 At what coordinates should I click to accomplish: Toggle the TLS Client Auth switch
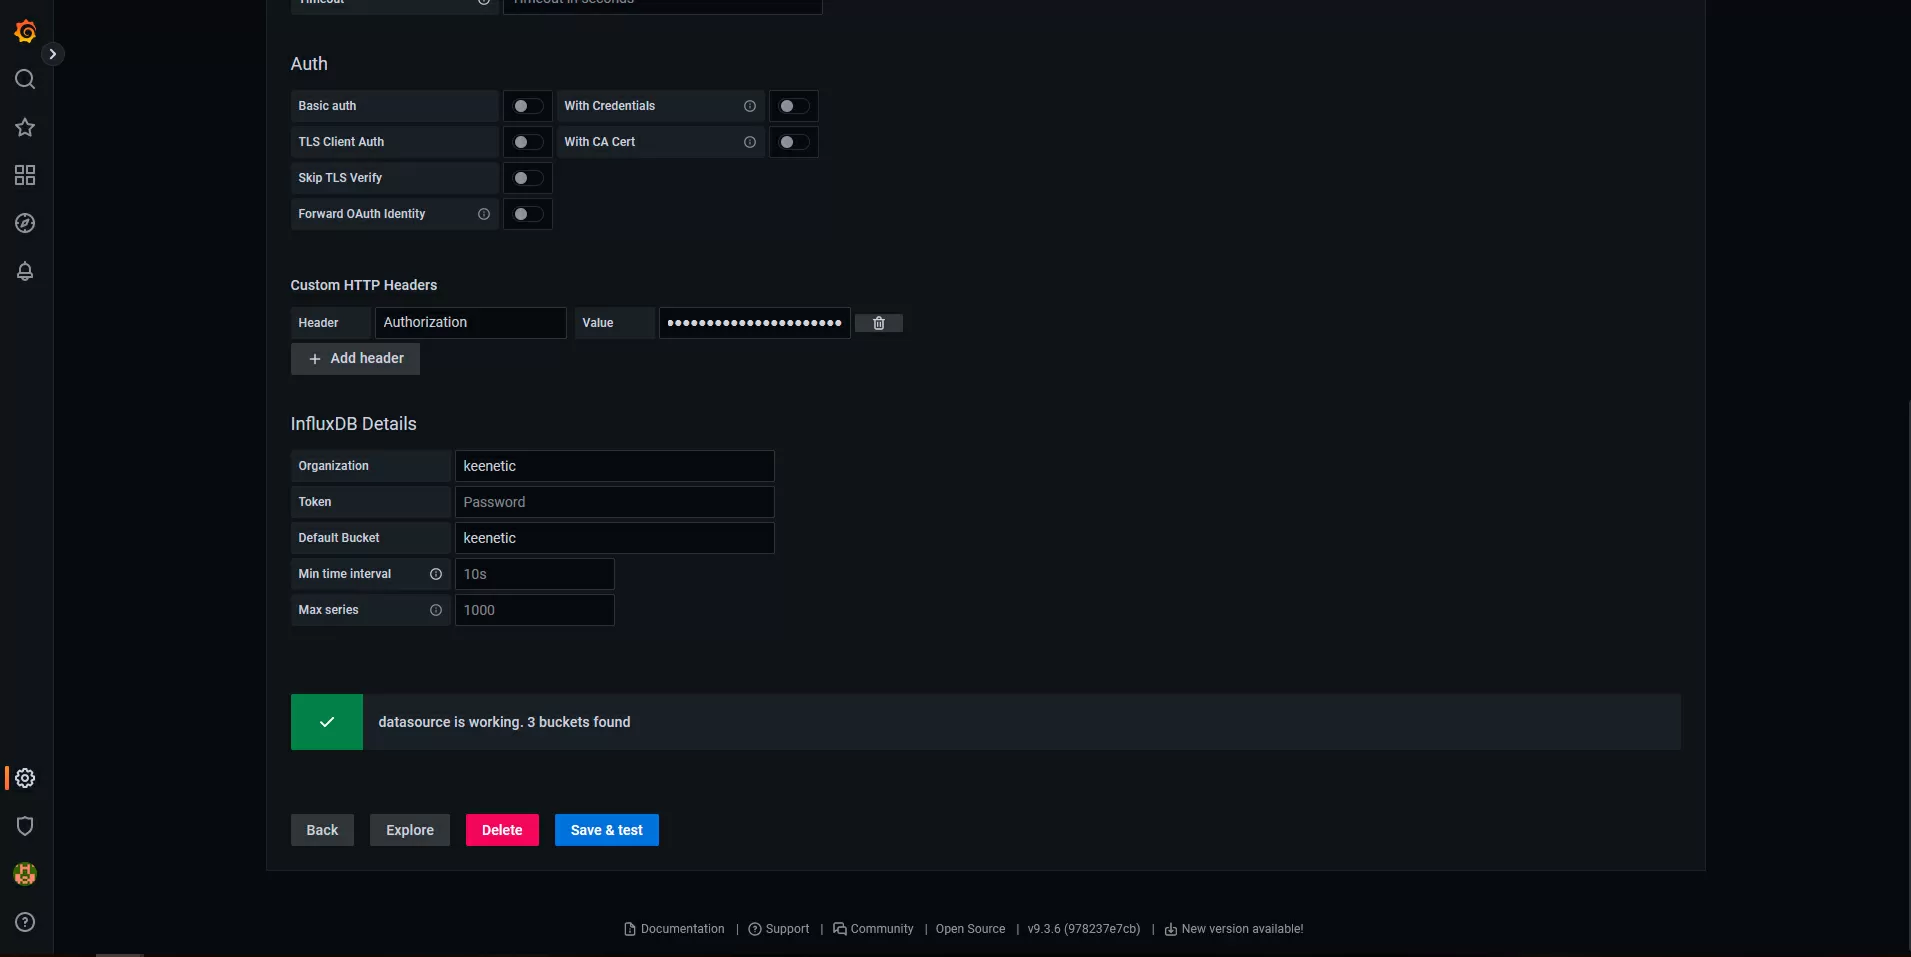pyautogui.click(x=528, y=142)
